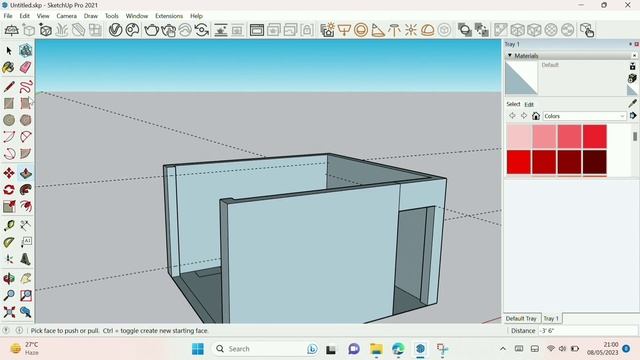This screenshot has width=640, height=360.
Task: Select the Text label tool
Action: [25, 242]
